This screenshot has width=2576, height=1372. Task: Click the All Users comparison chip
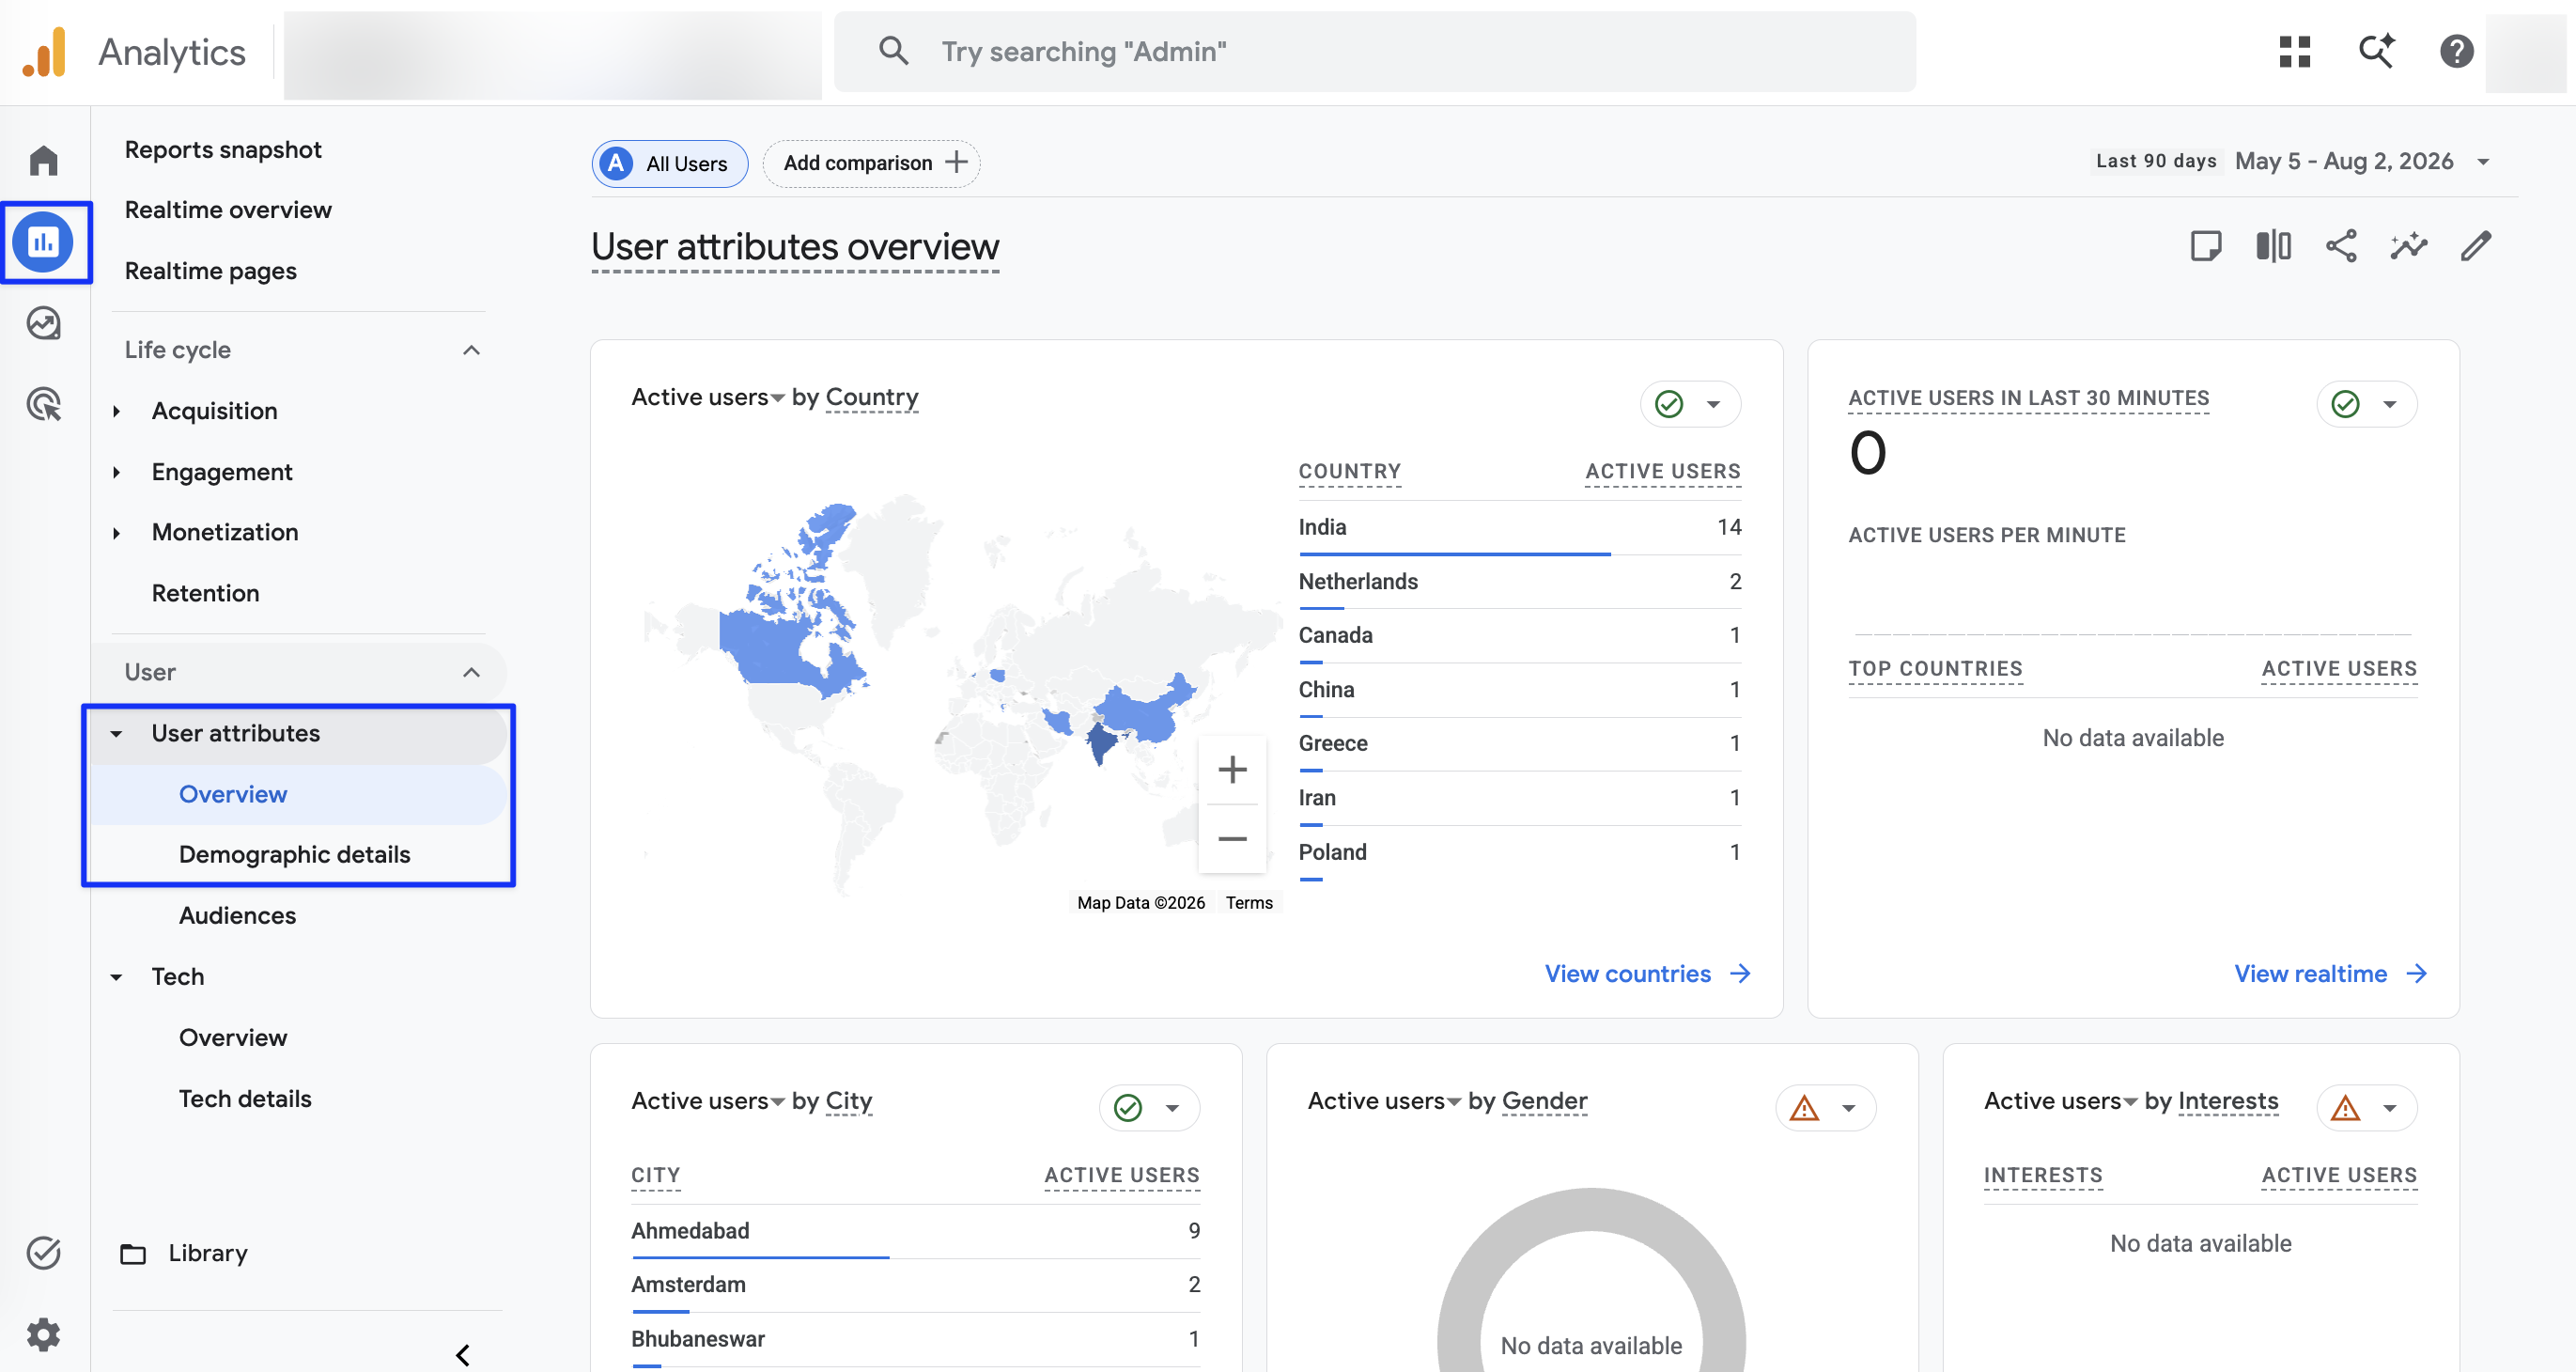point(669,163)
